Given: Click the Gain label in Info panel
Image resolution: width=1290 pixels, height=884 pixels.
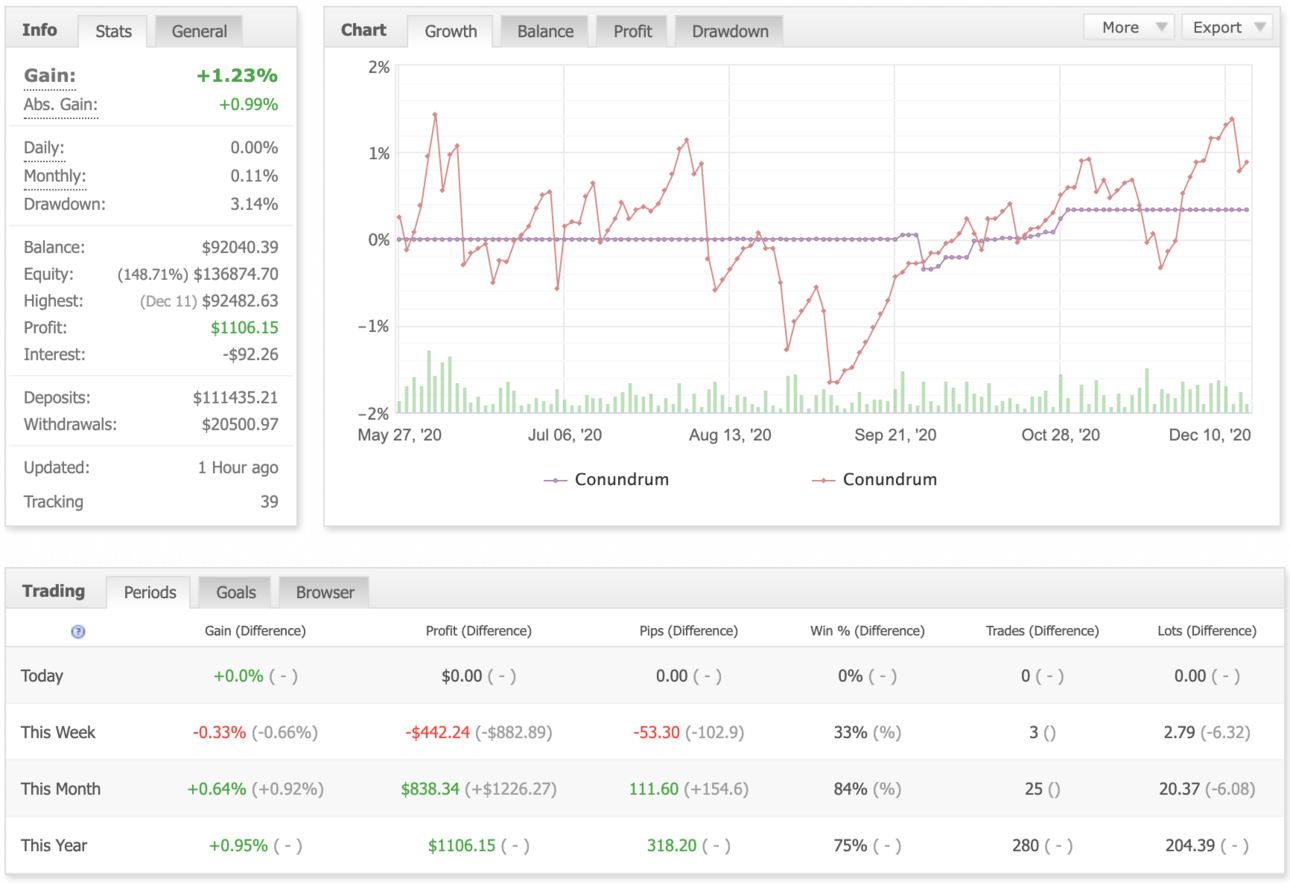Looking at the screenshot, I should (50, 76).
